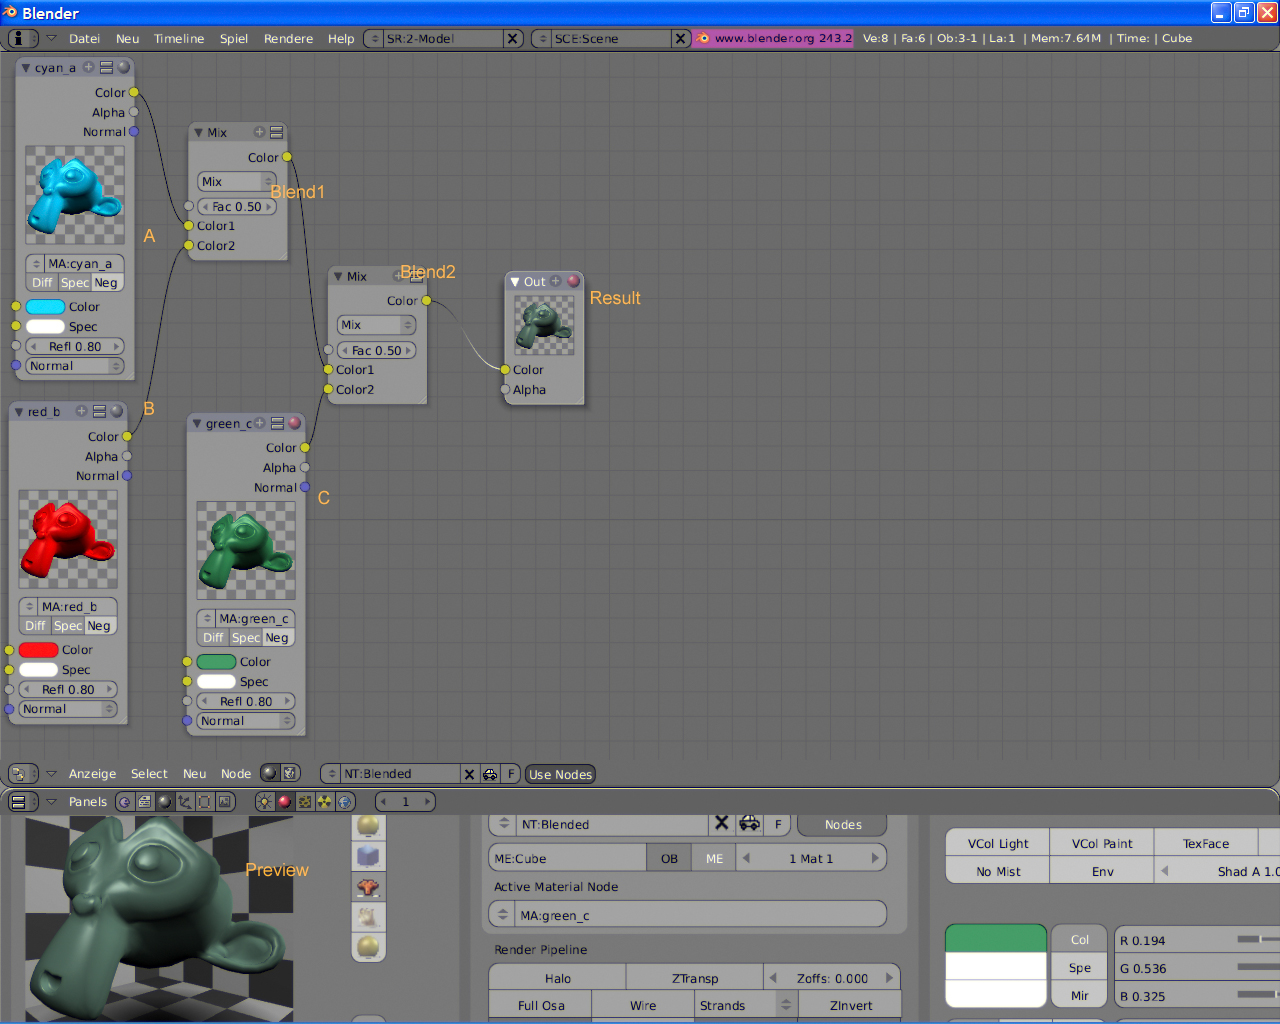Open the Help menu
This screenshot has width=1280, height=1024.
(341, 39)
